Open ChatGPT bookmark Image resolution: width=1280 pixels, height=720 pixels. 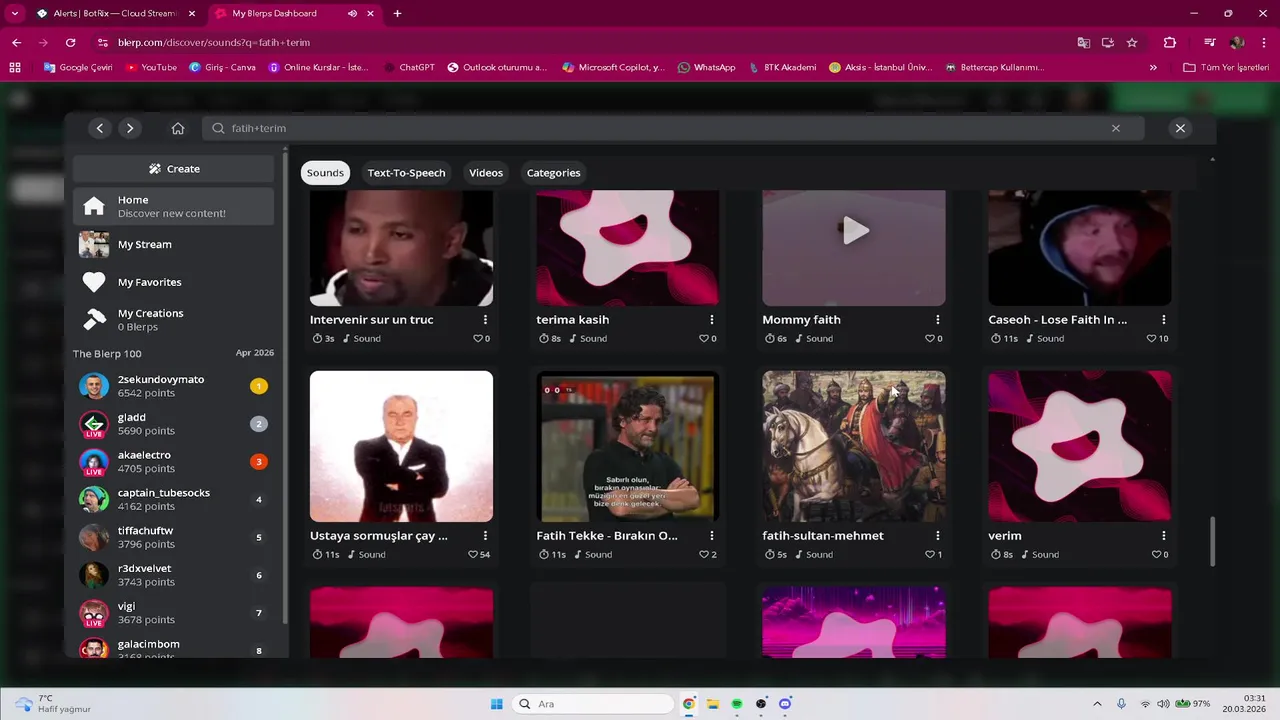(x=410, y=68)
